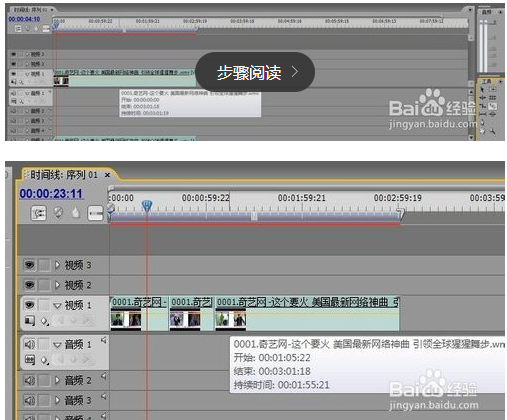Click the 00:01:59:21 ruler mark in large timeline

click(302, 198)
